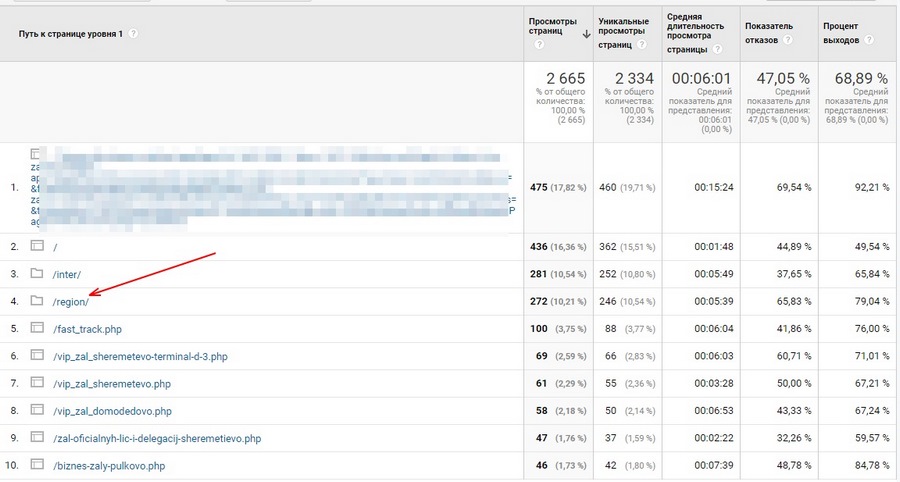This screenshot has width=900, height=482.
Task: Click exit rate 84,78 % in row 10
Action: (872, 465)
